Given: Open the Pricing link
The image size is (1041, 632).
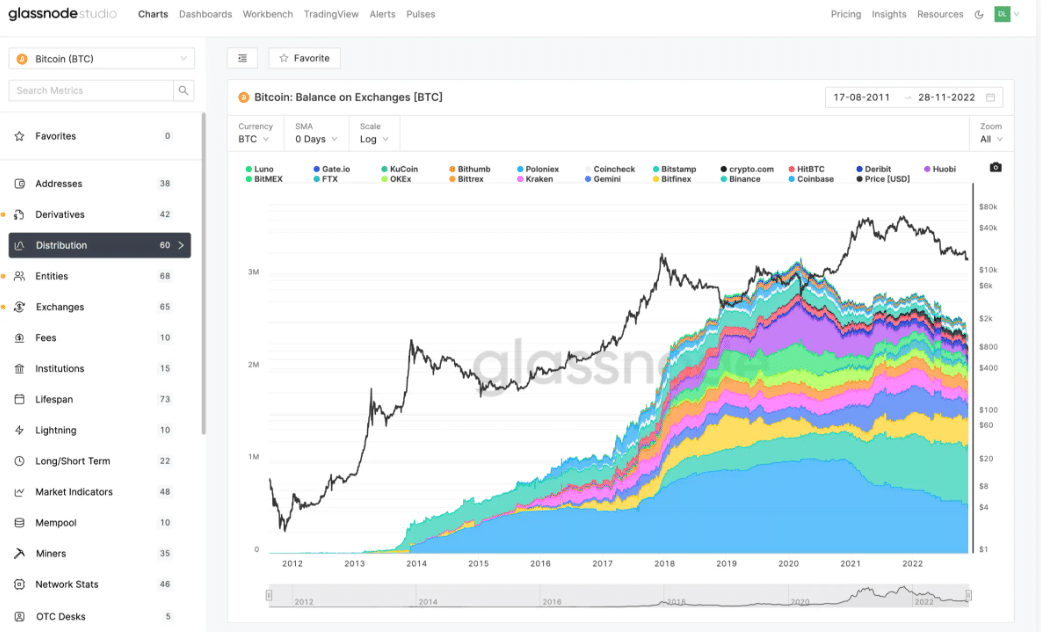Looking at the screenshot, I should tap(845, 14).
